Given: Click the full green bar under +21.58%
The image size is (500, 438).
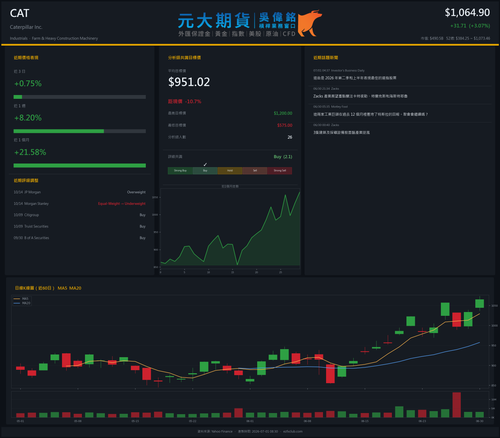Looking at the screenshot, I should click(x=80, y=165).
